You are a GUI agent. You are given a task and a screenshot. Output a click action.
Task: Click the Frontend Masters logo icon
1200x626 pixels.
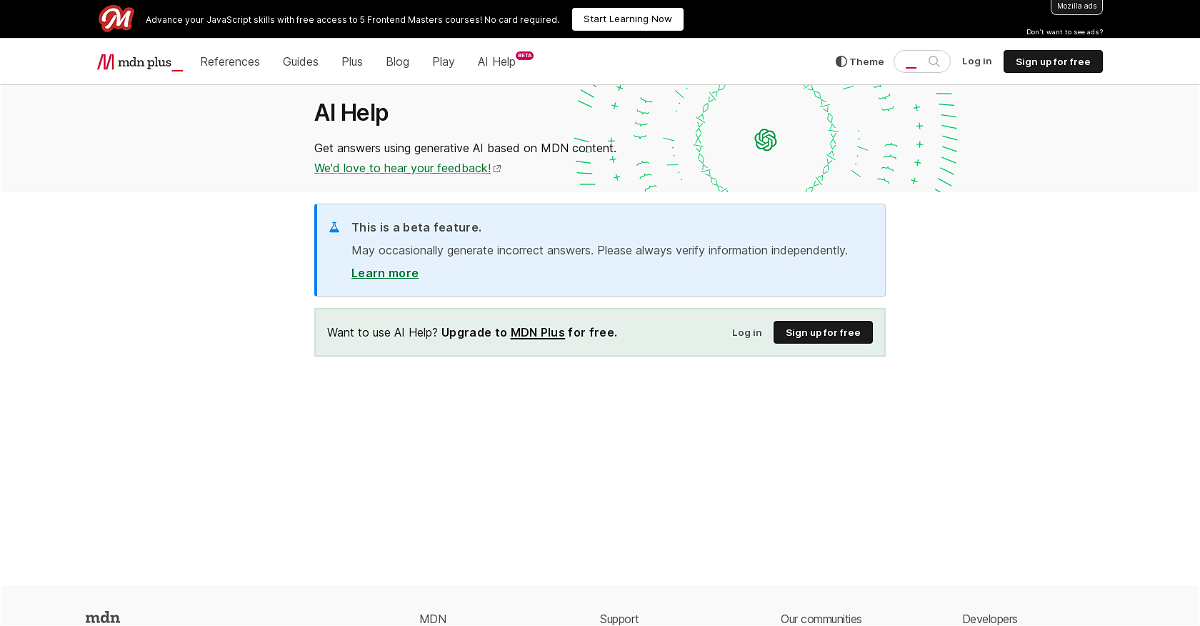[x=116, y=18]
